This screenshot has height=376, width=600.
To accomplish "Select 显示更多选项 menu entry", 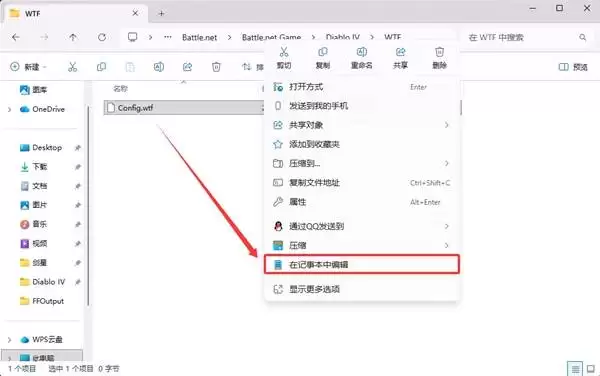I will 362,289.
